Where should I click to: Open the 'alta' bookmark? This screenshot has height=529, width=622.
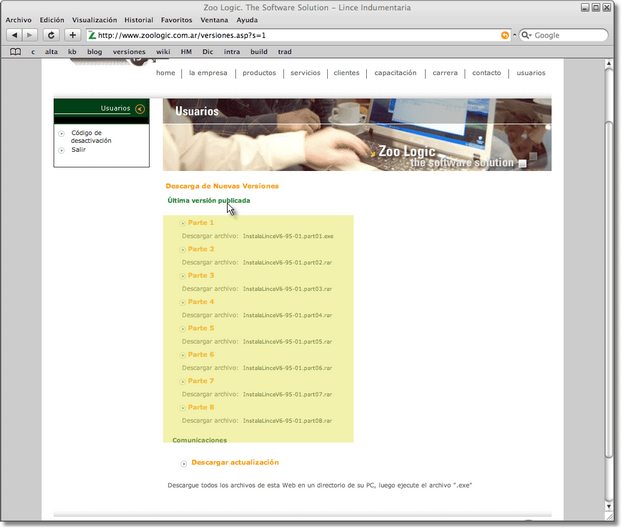tap(51, 52)
